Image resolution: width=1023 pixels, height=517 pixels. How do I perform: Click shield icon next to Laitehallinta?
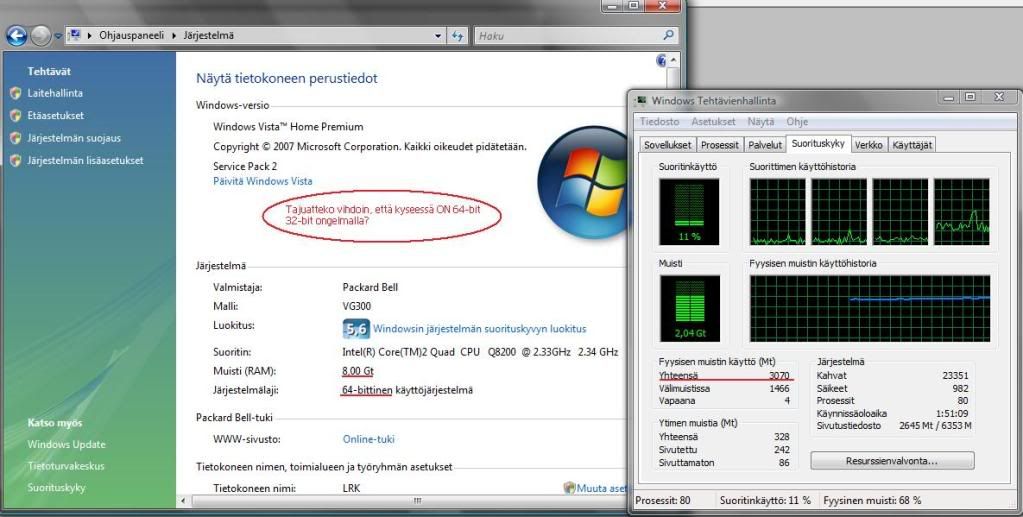click(16, 93)
